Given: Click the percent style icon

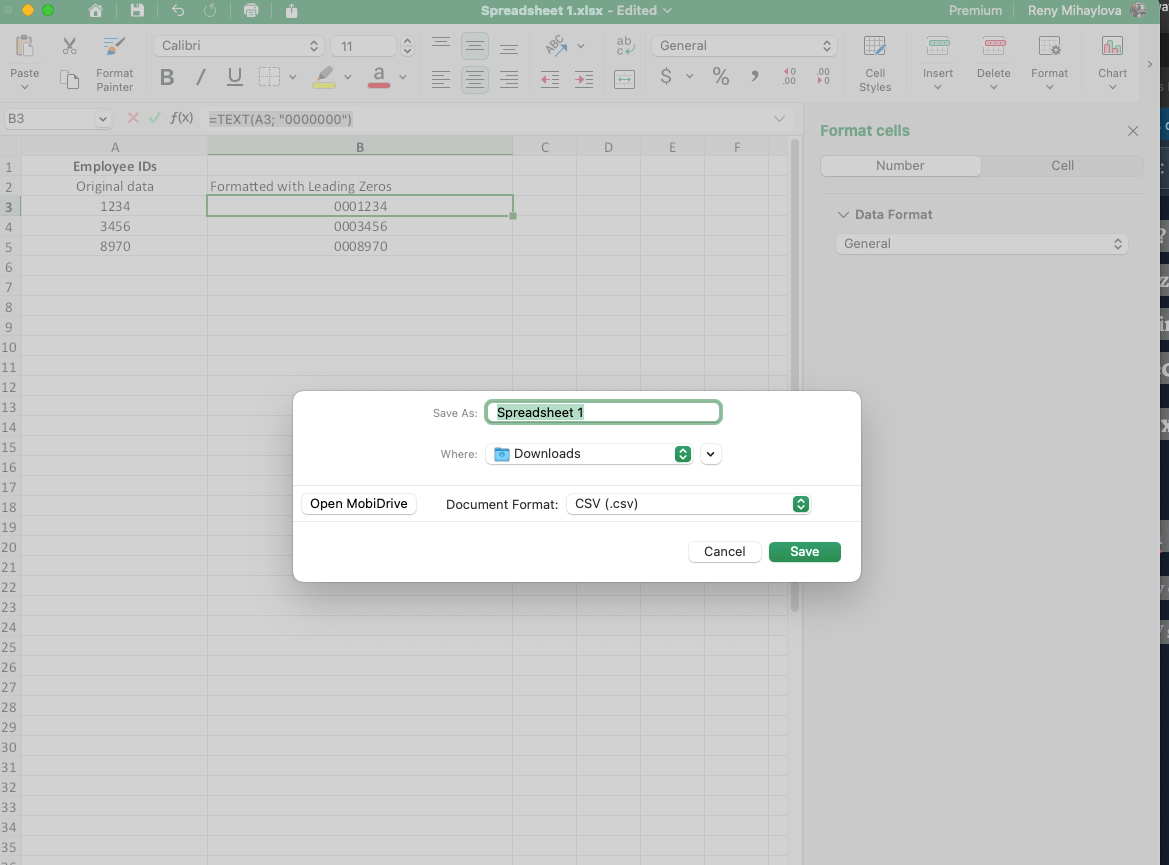Looking at the screenshot, I should coord(720,77).
